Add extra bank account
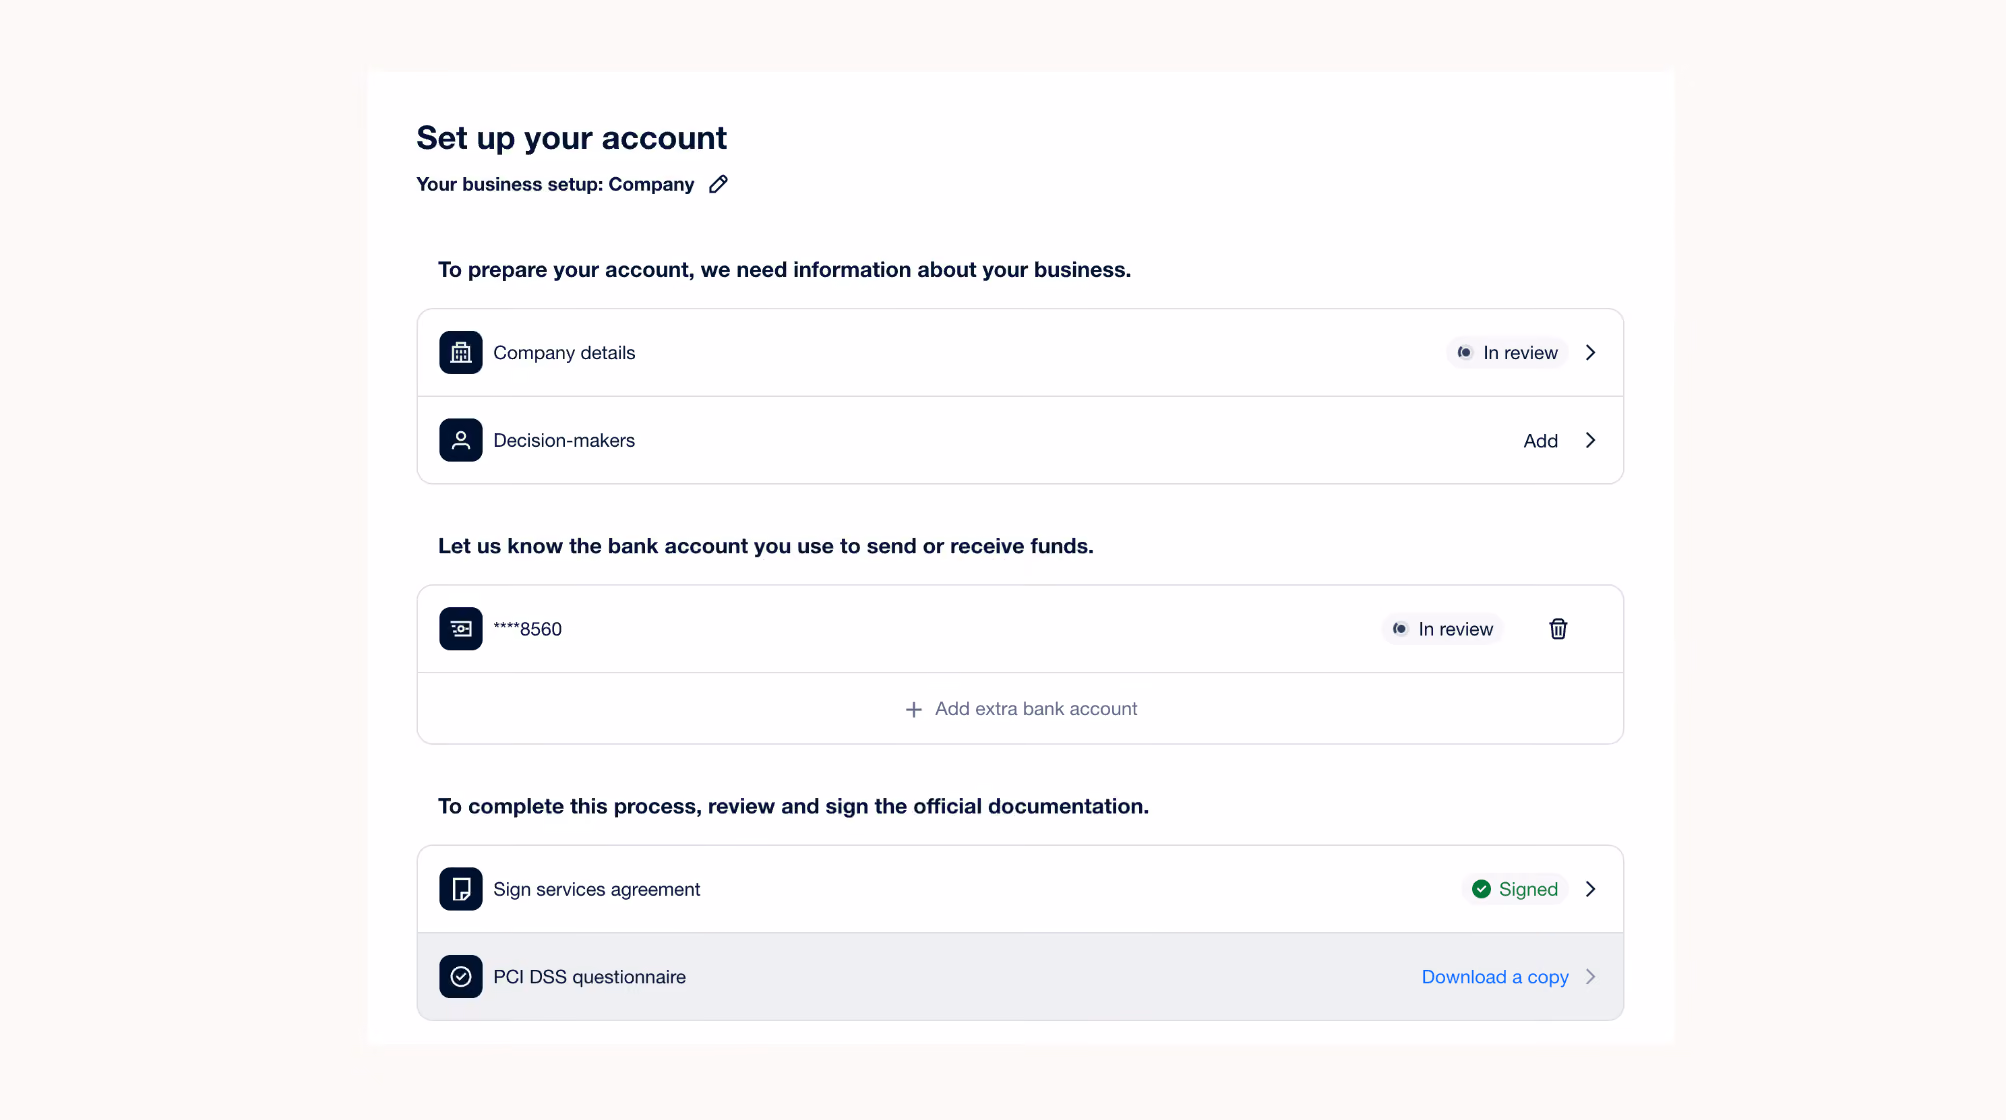 [x=1020, y=709]
